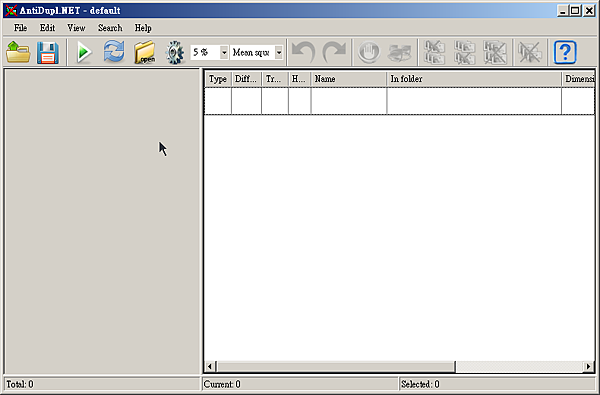Click the AntiDupl.NET app icon in title bar

pos(11,10)
